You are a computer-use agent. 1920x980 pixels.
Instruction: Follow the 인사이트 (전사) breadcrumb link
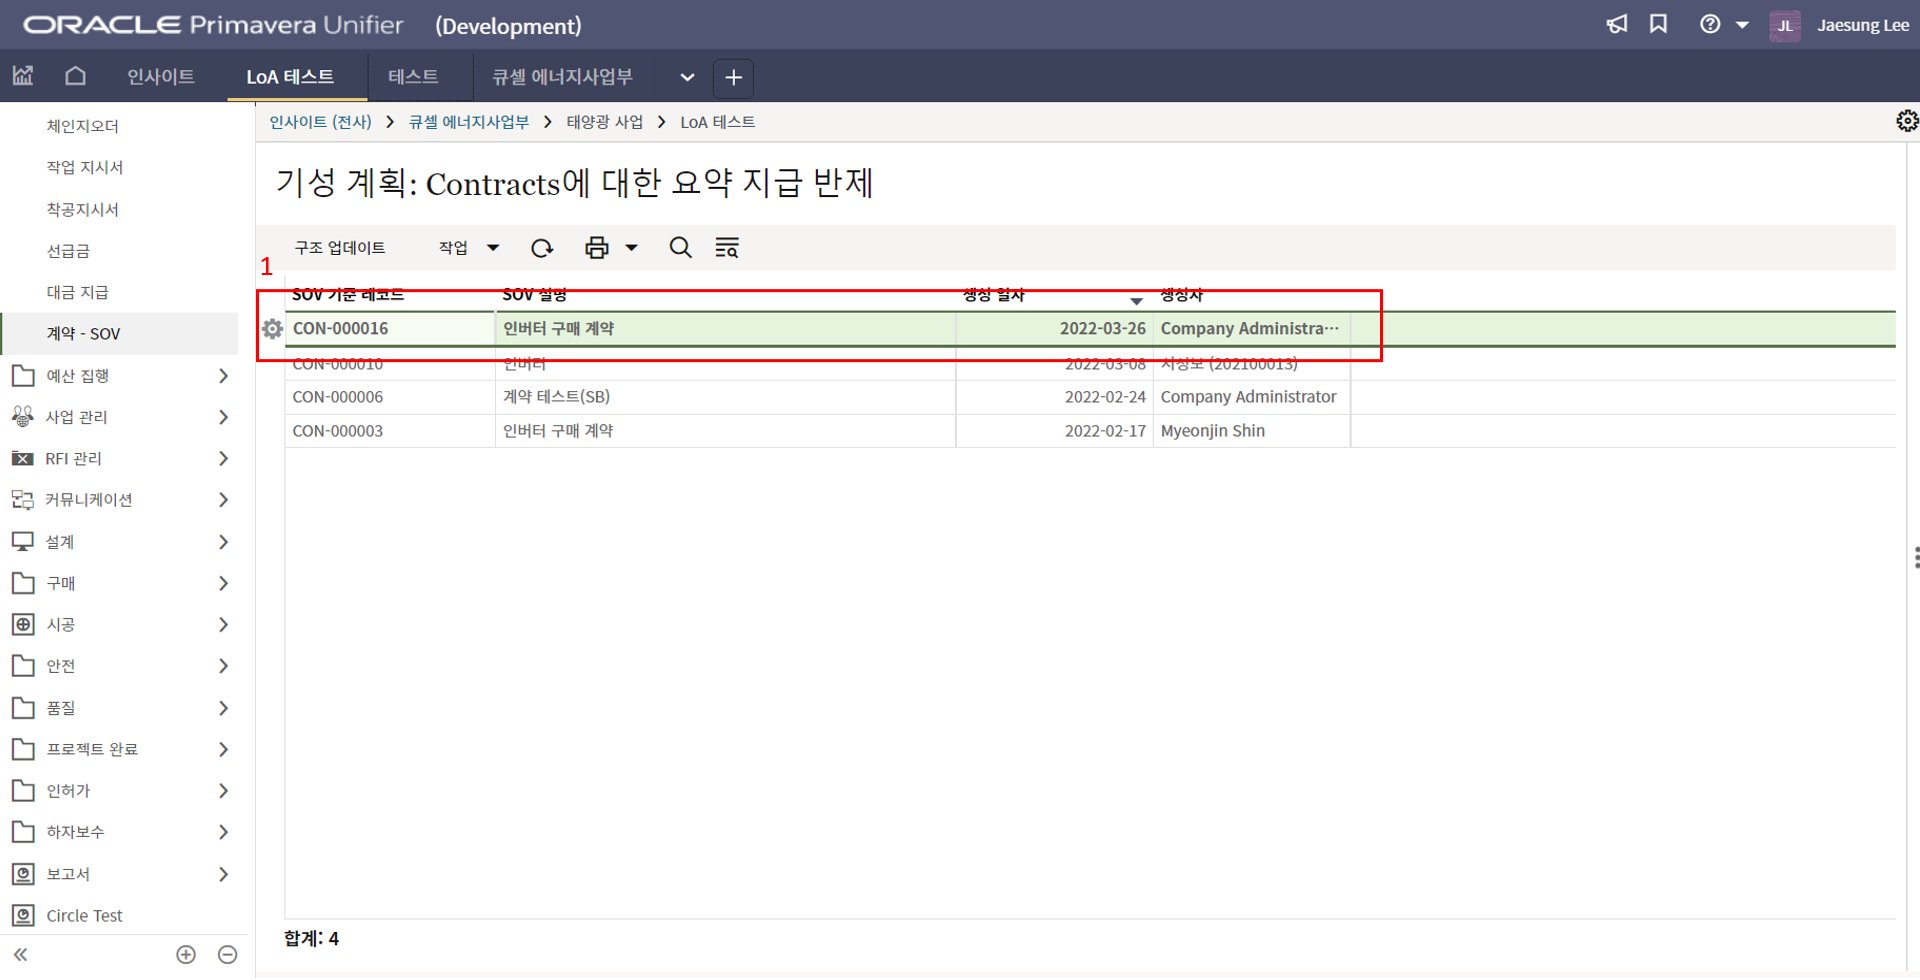(320, 122)
